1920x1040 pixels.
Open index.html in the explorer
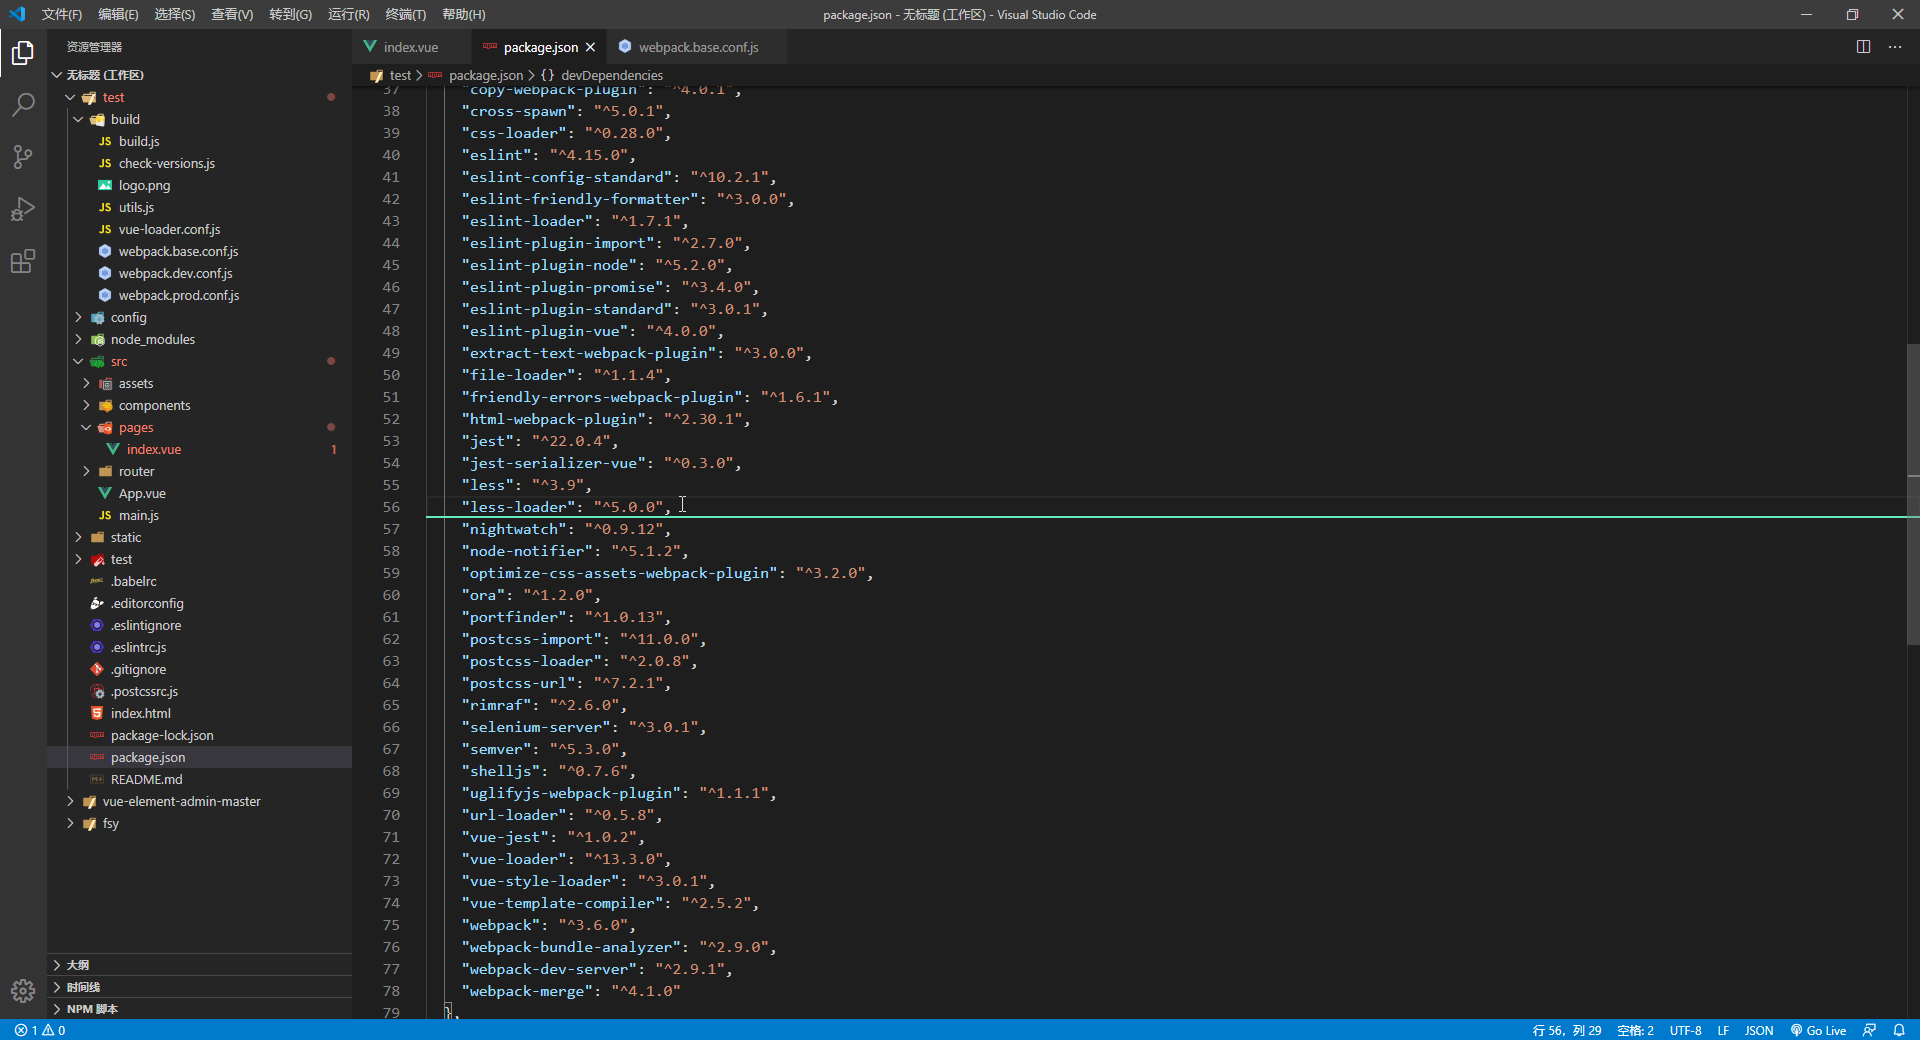[199, 713]
